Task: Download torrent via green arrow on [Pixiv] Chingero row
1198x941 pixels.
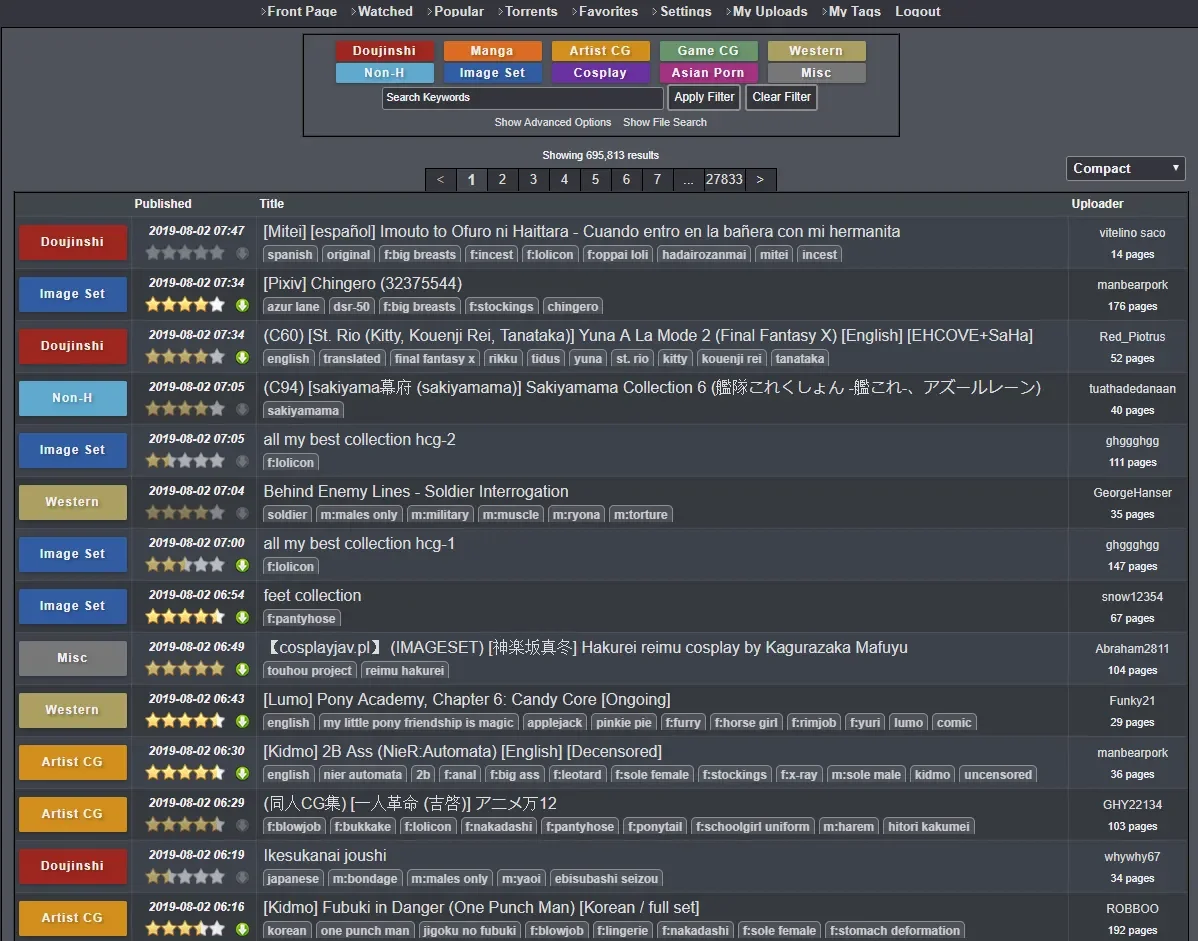Action: (241, 305)
